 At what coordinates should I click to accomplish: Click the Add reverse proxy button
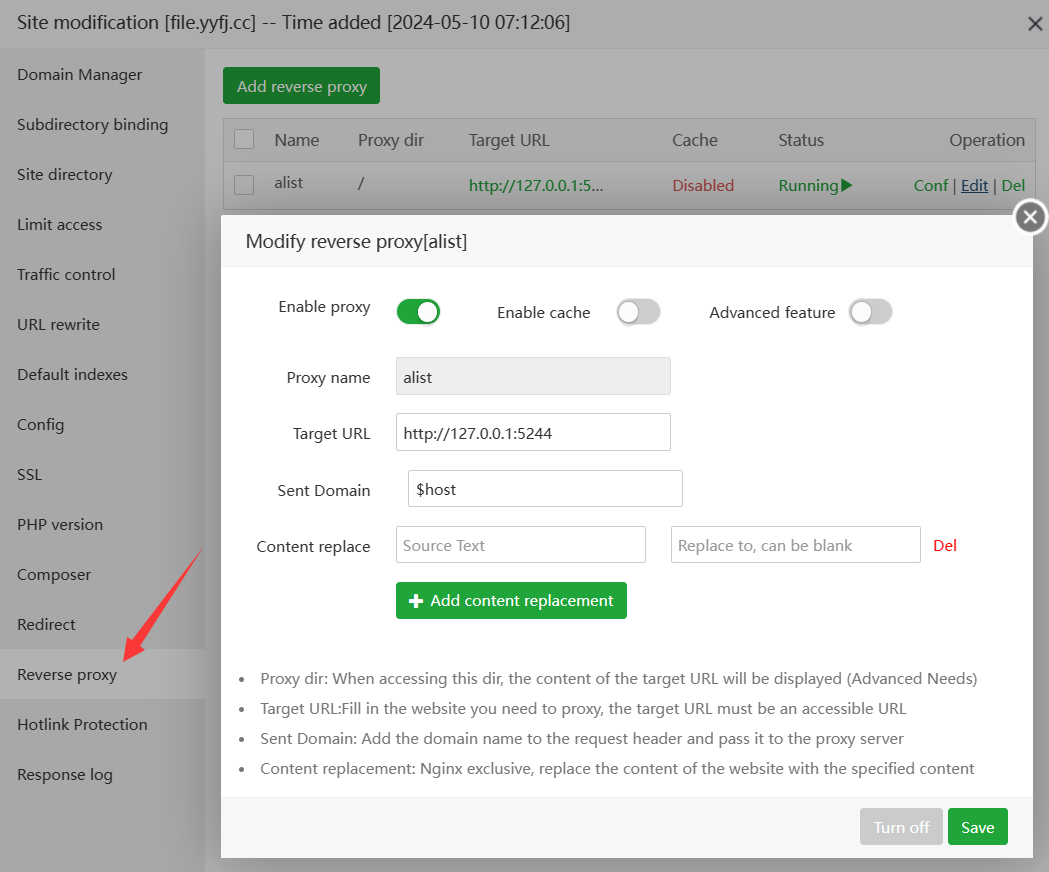tap(301, 86)
